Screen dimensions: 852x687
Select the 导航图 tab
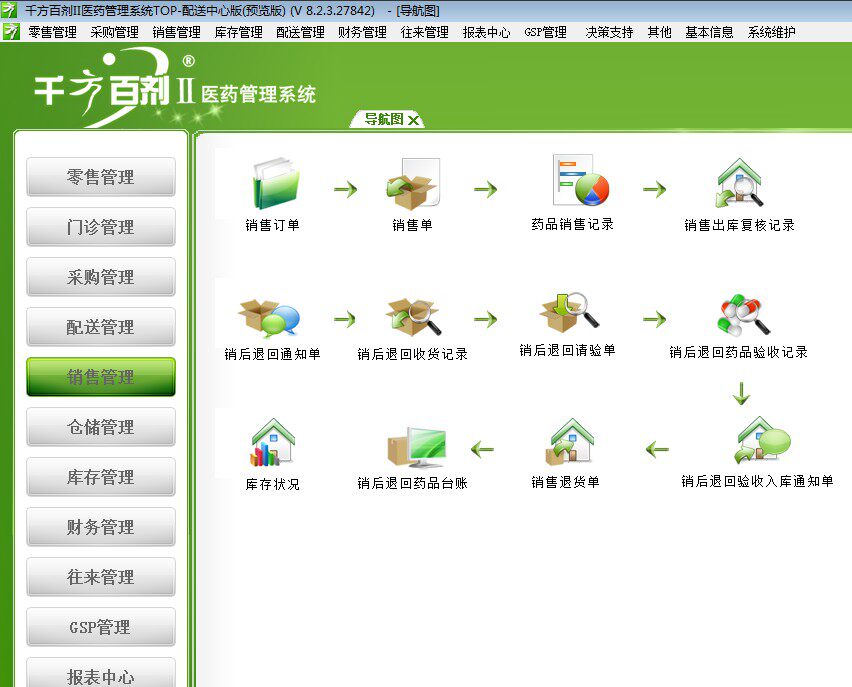[x=383, y=119]
